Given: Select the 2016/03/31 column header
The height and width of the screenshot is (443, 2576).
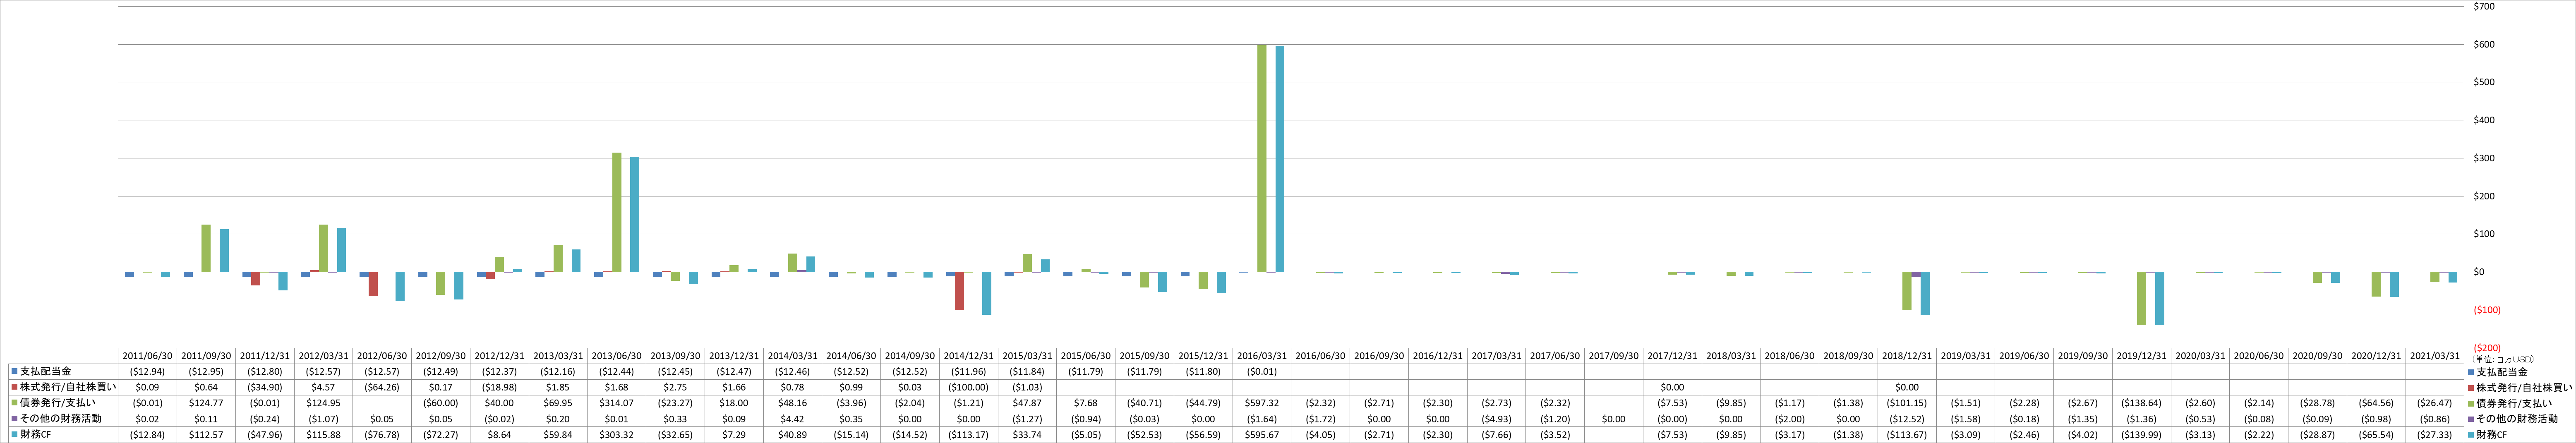Looking at the screenshot, I should [1262, 356].
